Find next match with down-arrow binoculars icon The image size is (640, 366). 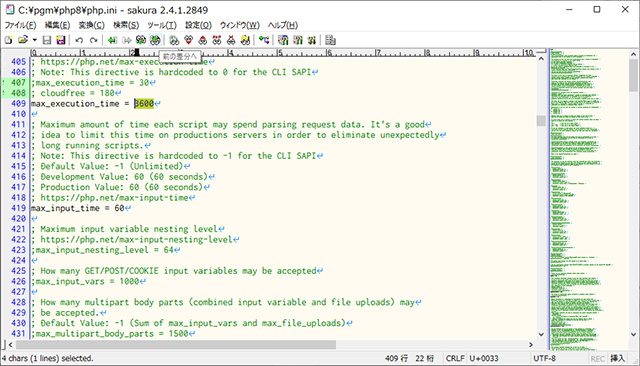point(188,40)
